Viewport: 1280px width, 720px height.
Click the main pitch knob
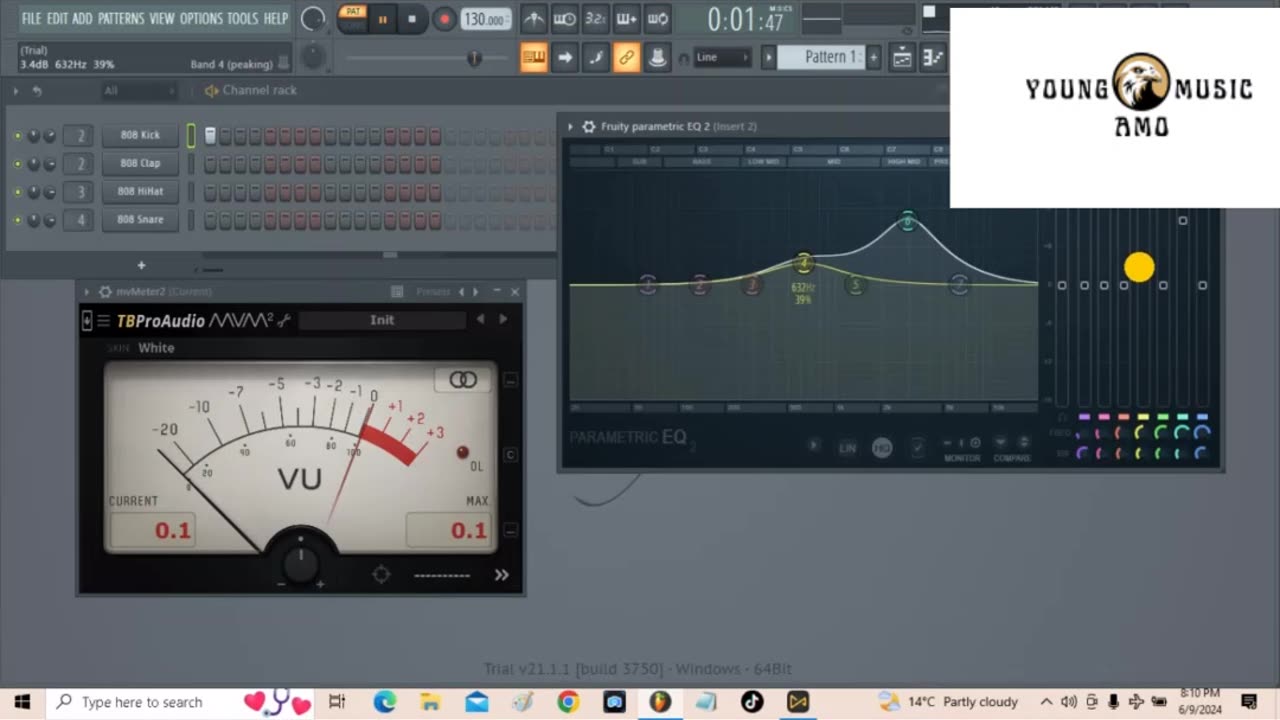313,57
